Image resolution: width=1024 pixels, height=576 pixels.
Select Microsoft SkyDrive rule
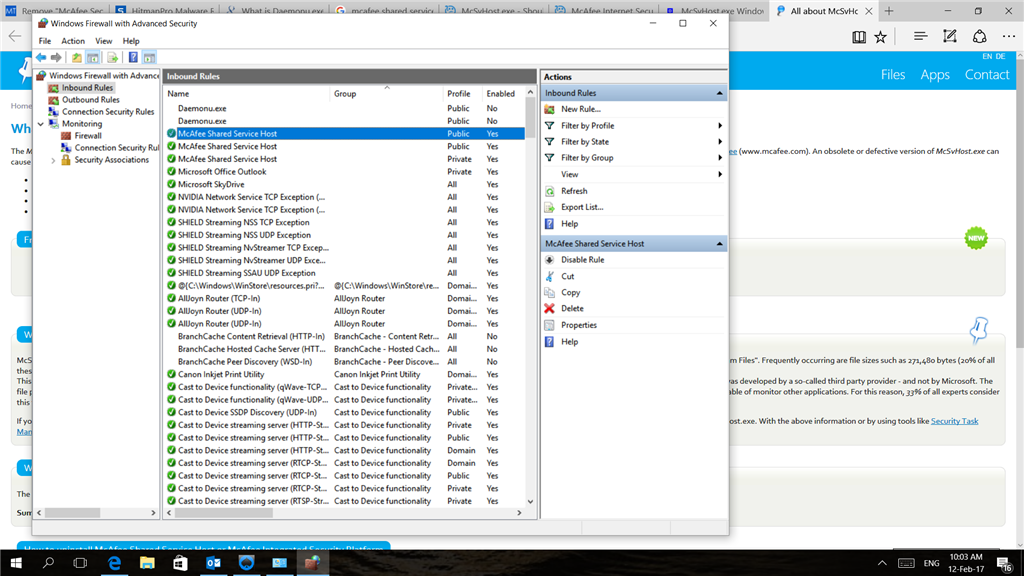[x=344, y=184]
